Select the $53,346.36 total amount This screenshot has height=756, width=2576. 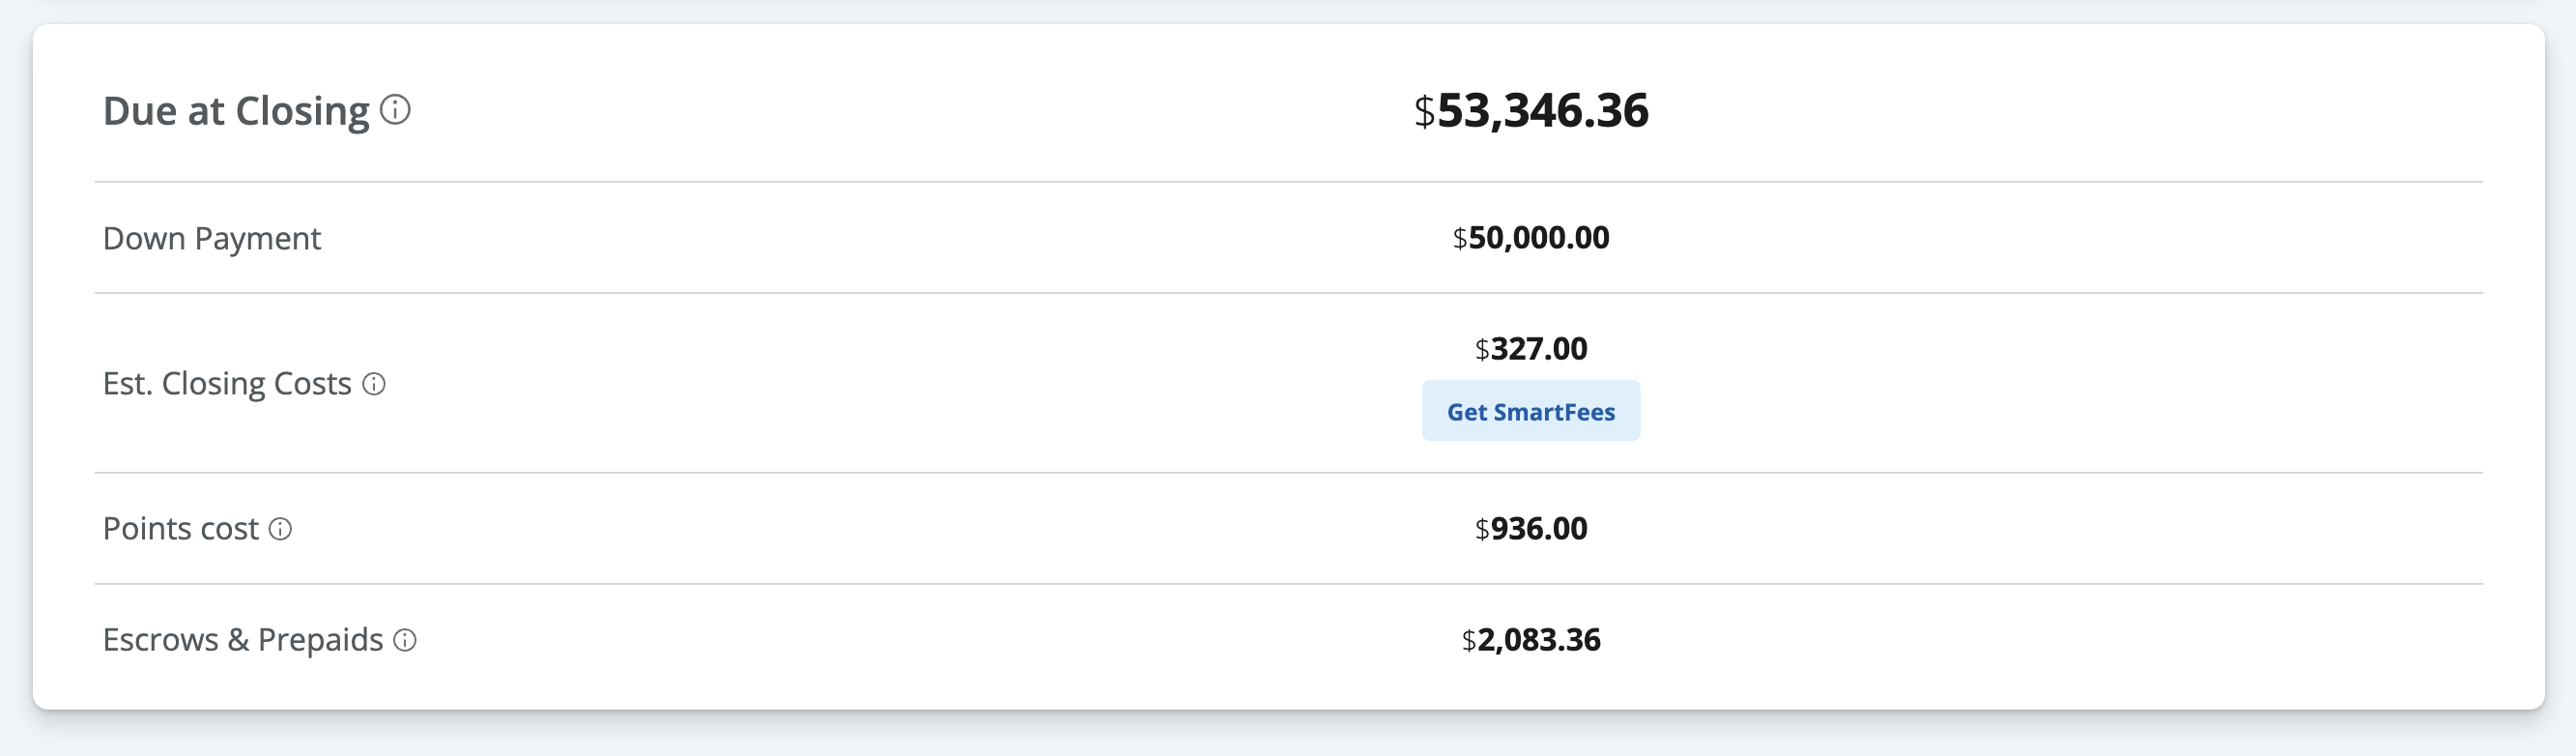click(x=1530, y=110)
